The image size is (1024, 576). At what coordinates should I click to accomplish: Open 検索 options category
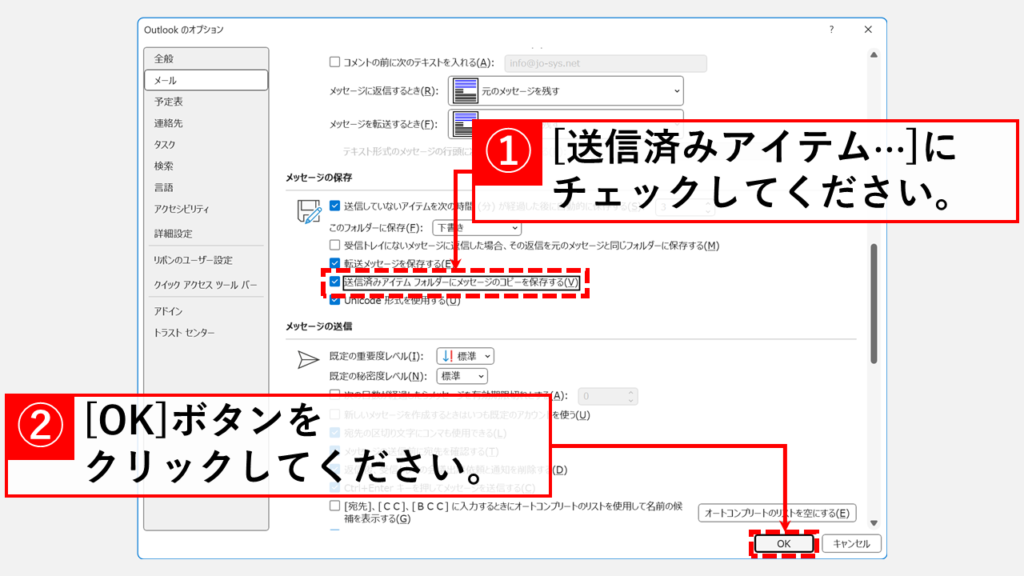(206, 167)
